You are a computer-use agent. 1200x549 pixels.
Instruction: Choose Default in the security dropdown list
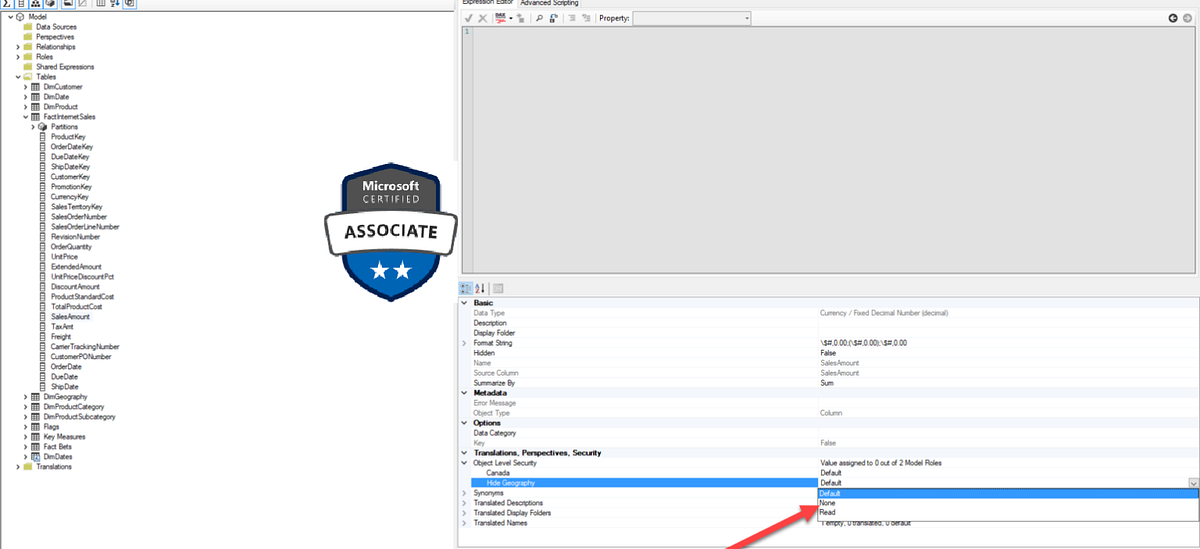point(1008,493)
